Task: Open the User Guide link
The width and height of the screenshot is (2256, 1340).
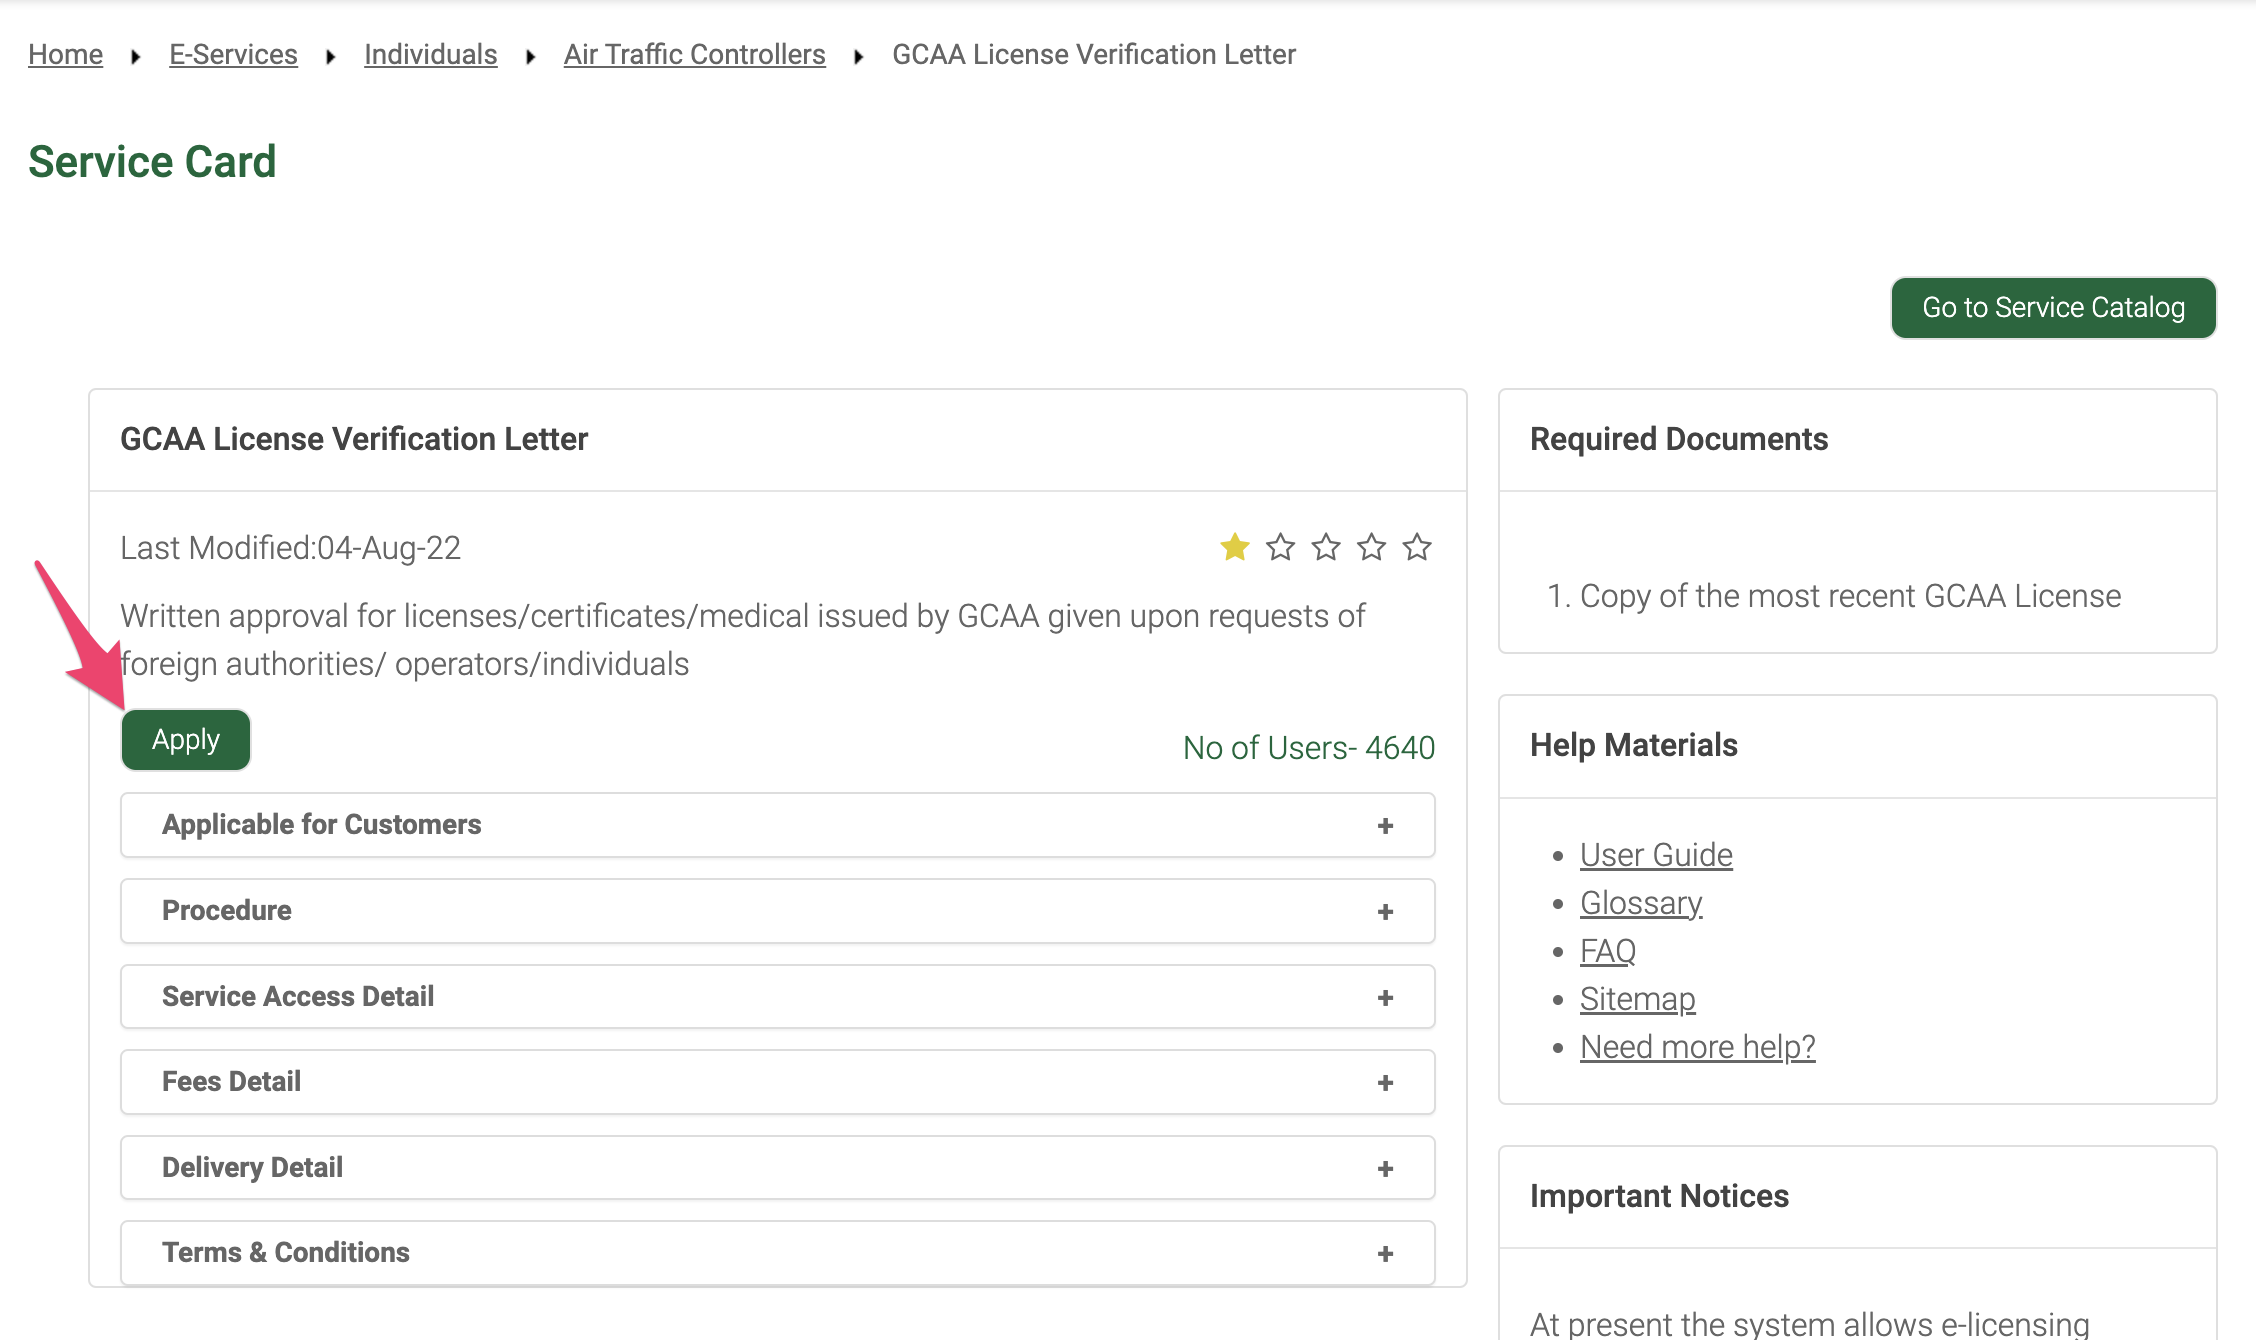Action: pos(1656,855)
